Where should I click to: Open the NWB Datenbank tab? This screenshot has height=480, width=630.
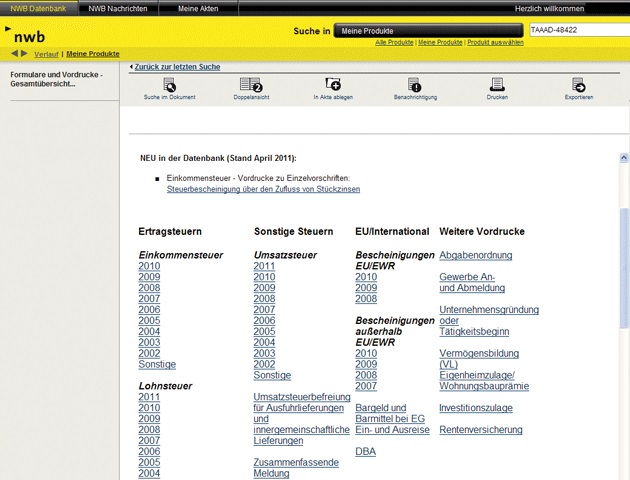[38, 8]
